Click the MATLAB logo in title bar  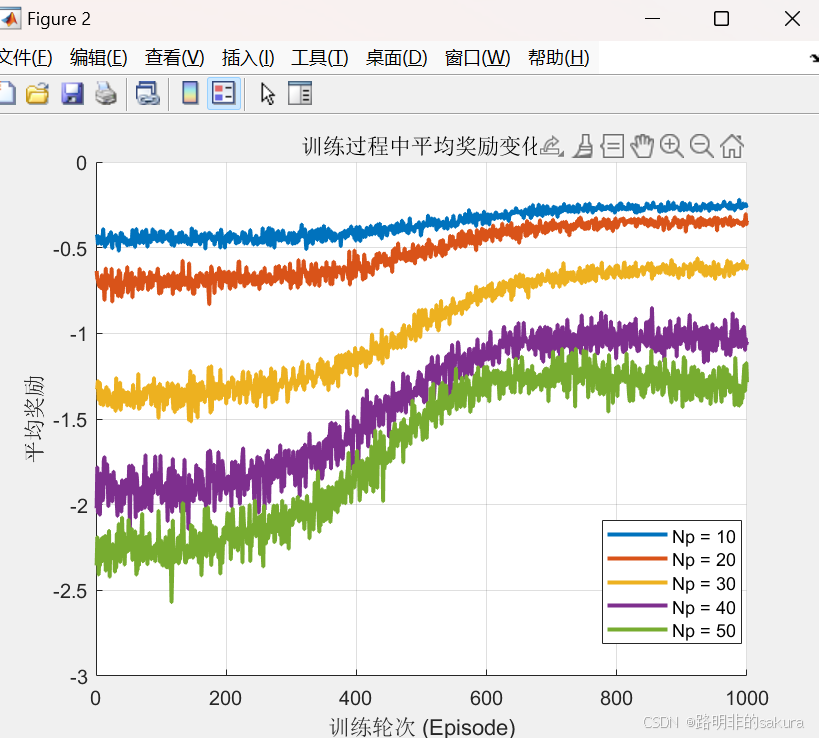(x=9, y=19)
